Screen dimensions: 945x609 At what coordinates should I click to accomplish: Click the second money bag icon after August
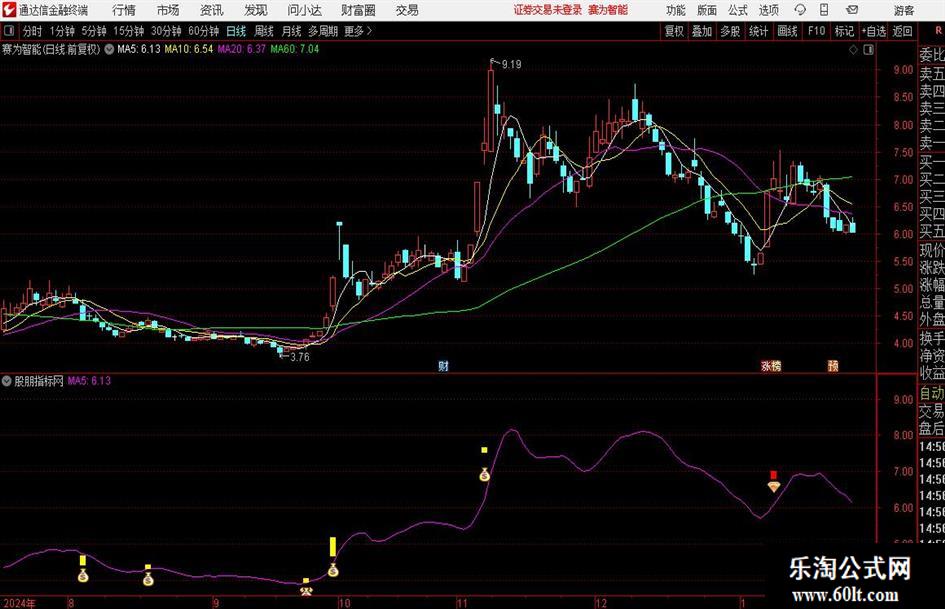[148, 579]
